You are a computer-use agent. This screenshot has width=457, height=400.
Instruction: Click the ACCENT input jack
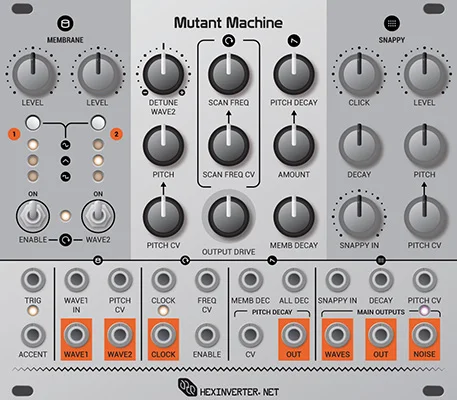(x=33, y=335)
